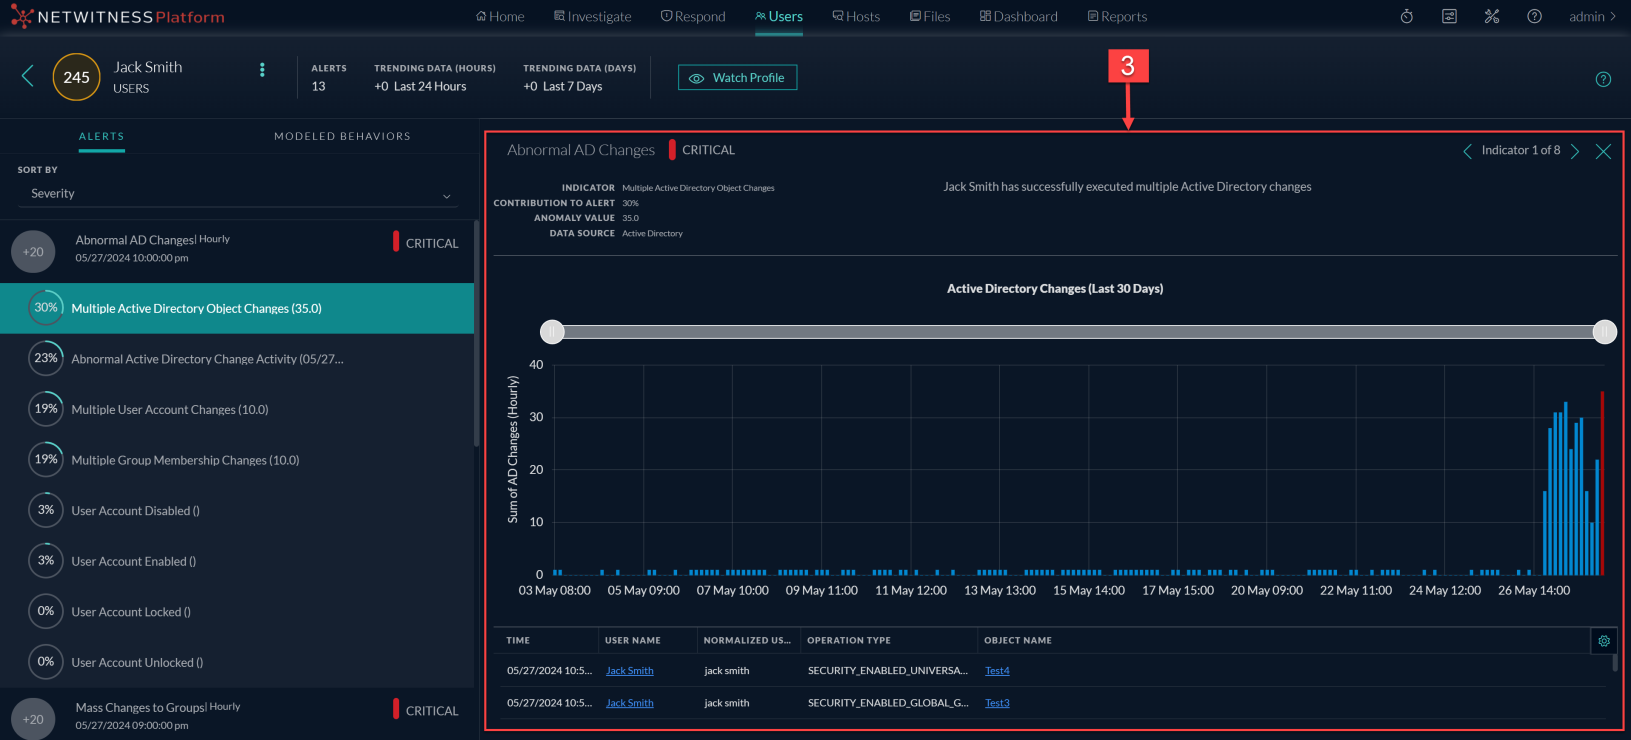Screen dimensions: 1631x740
Task: Expand the Sort By Severity dropdown
Action: 237,194
